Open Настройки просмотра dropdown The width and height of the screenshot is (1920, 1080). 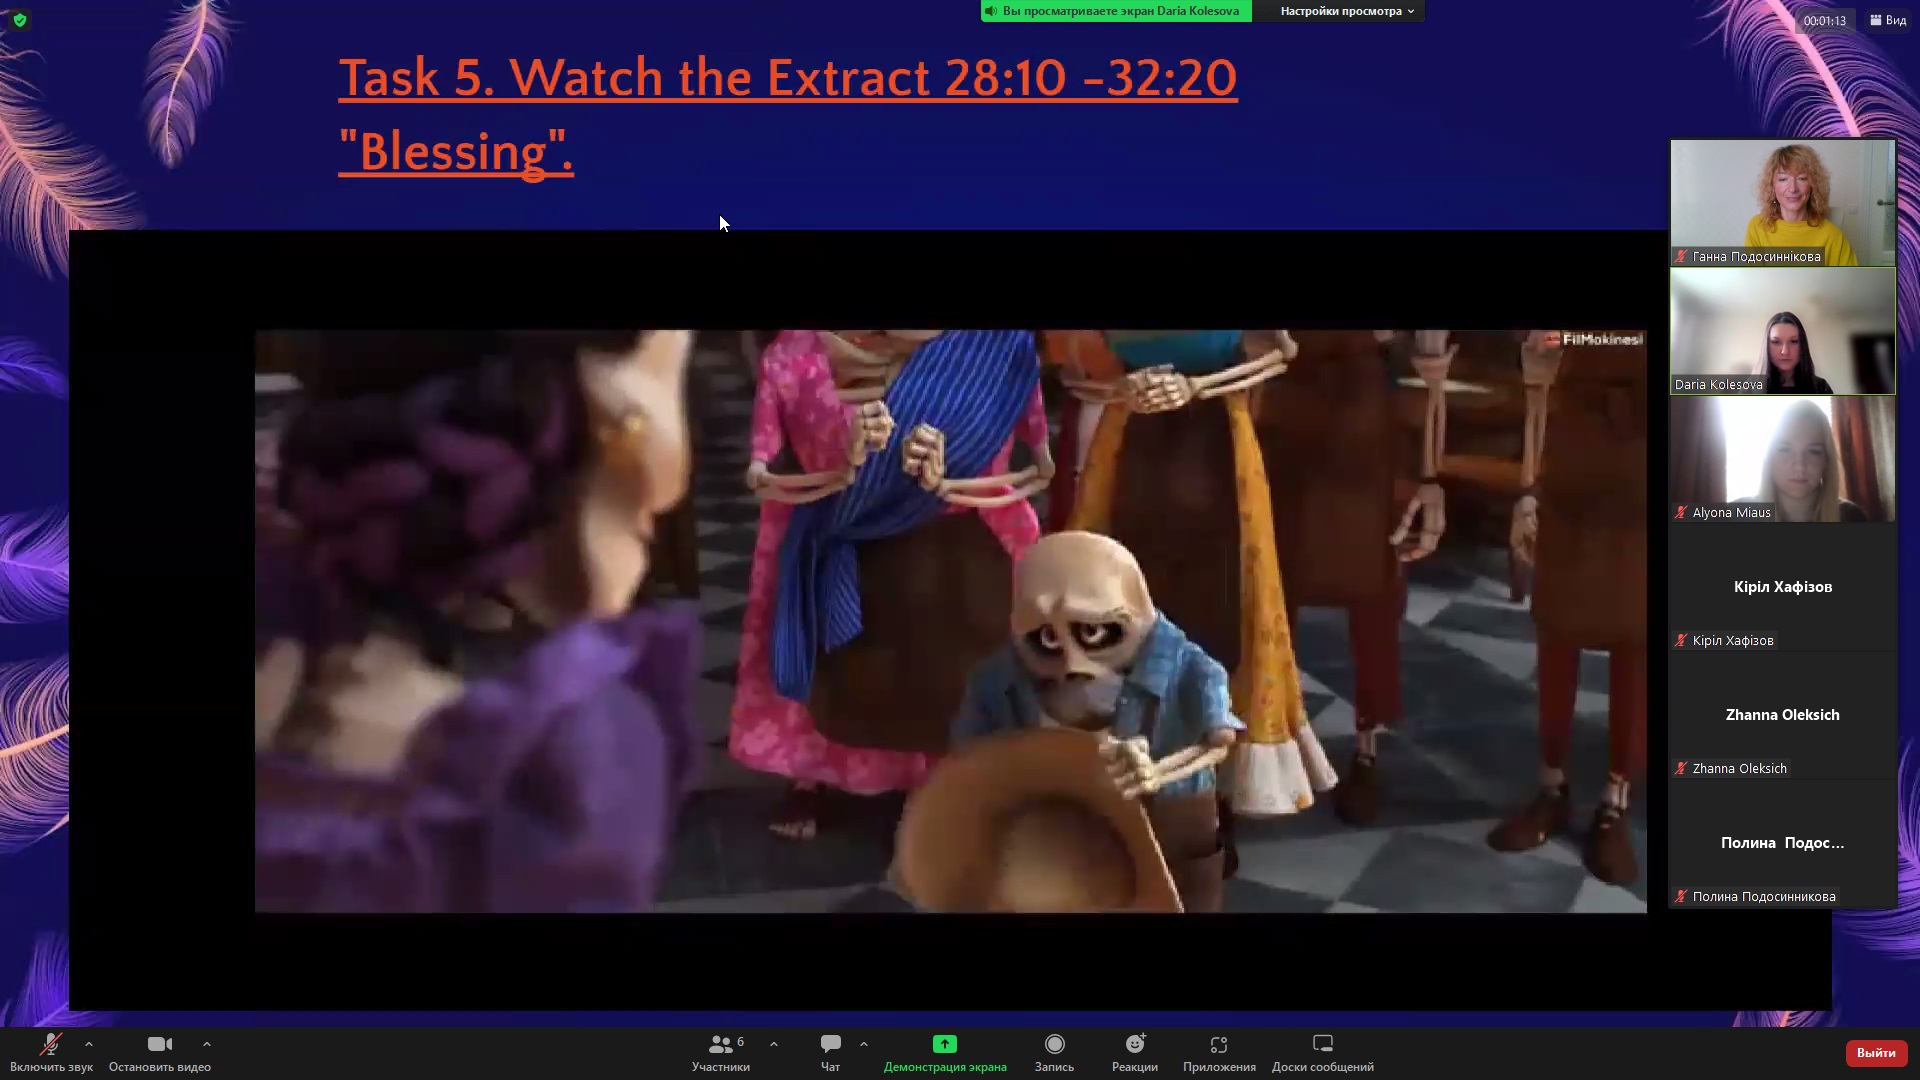pos(1346,11)
